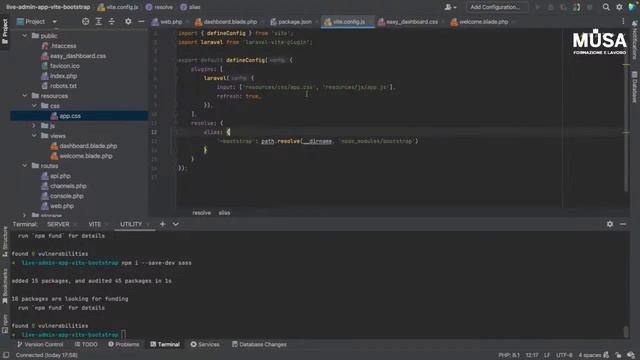
Task: Click the alias breadcrumb under editor
Action: [224, 213]
